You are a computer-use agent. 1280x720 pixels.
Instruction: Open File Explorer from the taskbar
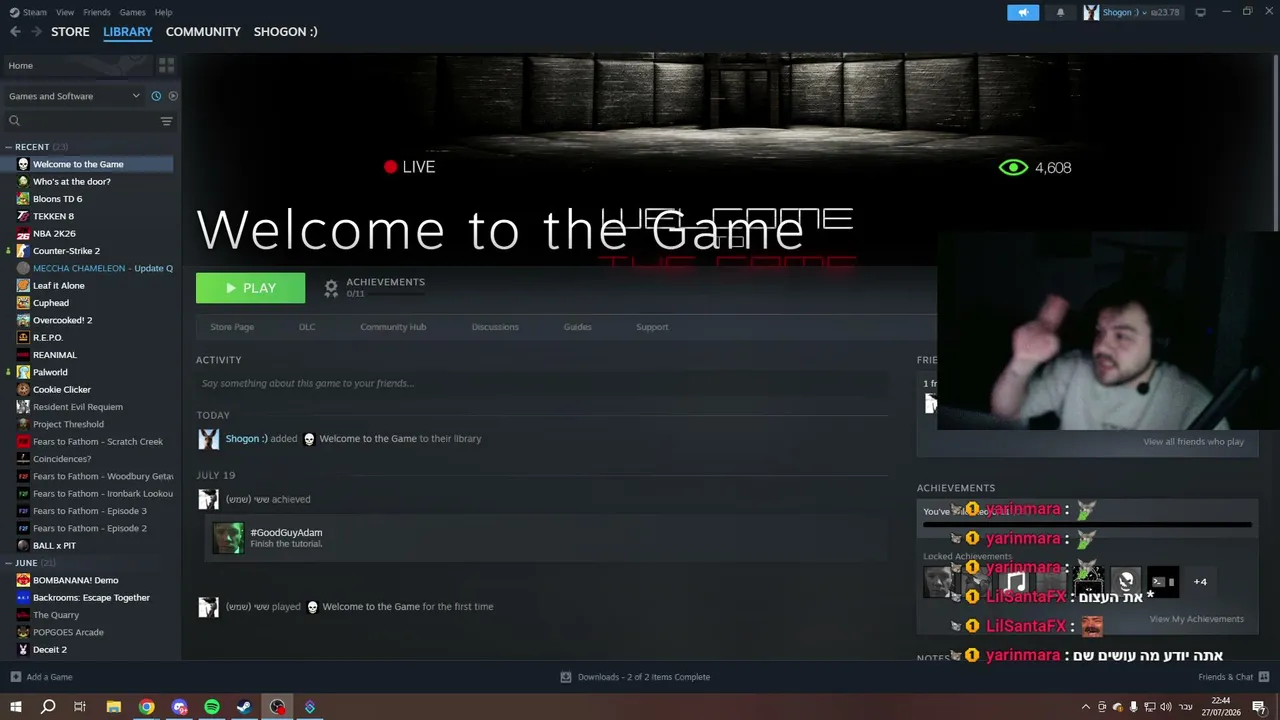(114, 707)
